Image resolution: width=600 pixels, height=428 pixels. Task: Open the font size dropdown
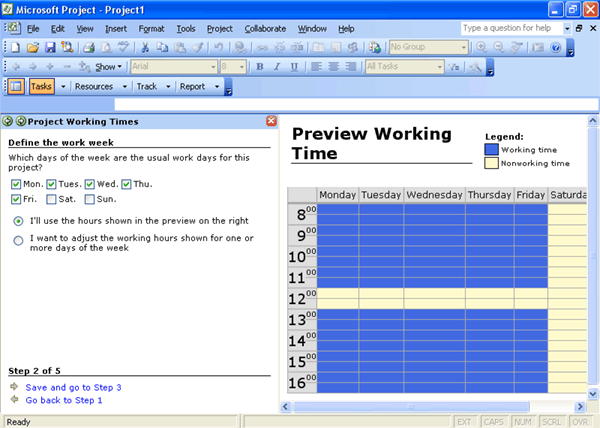(241, 67)
